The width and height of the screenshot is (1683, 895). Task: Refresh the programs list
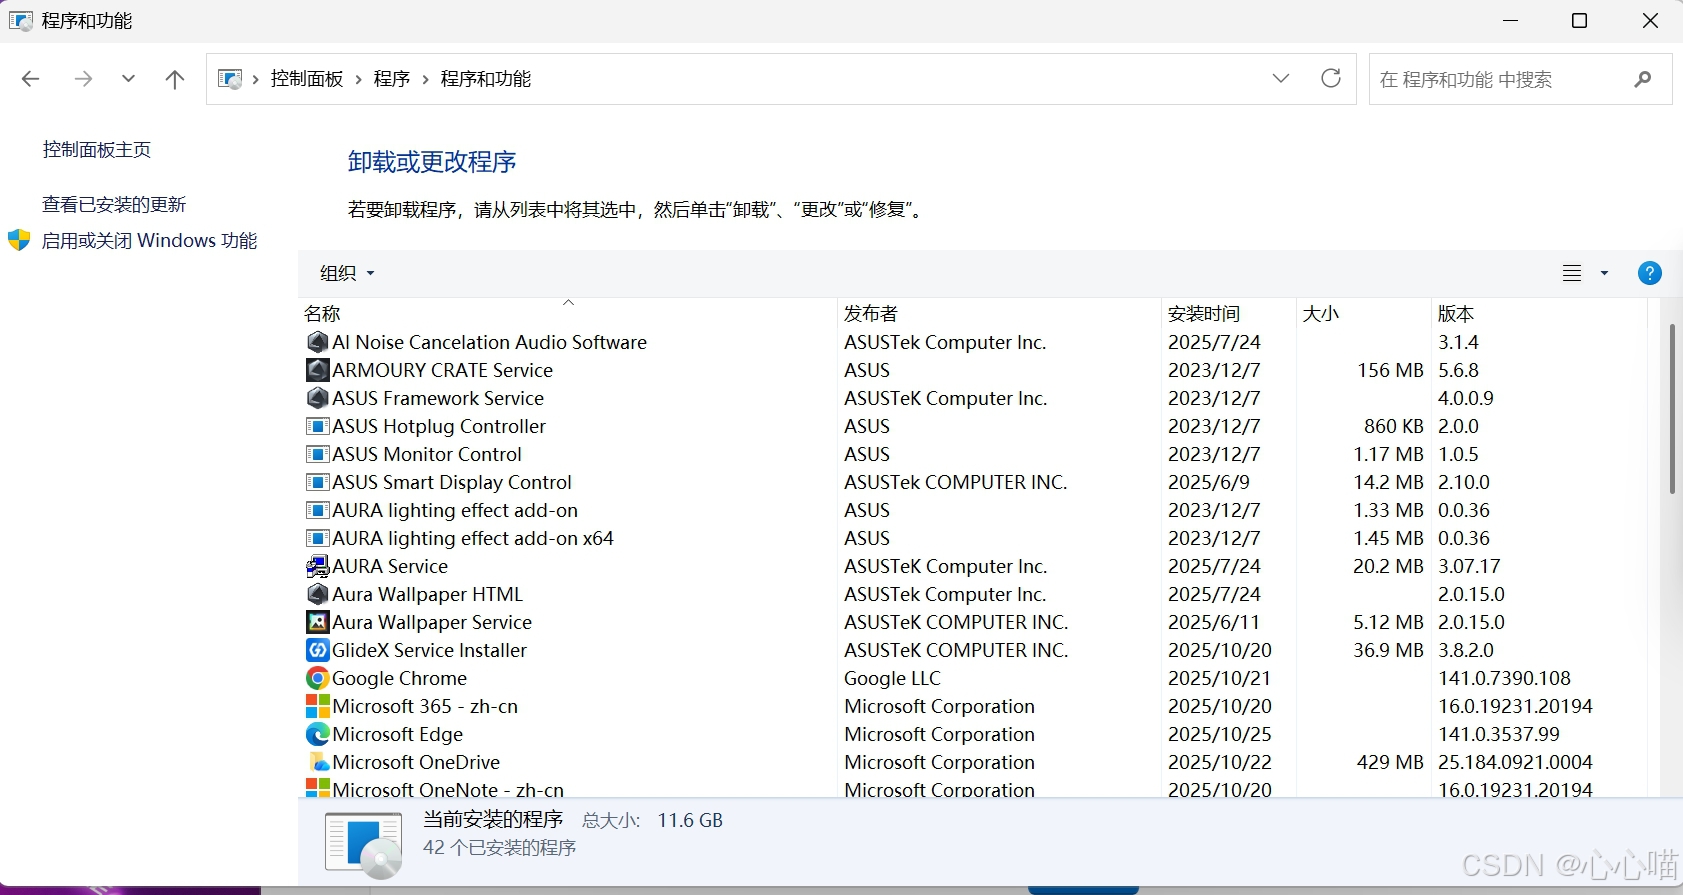coord(1331,78)
